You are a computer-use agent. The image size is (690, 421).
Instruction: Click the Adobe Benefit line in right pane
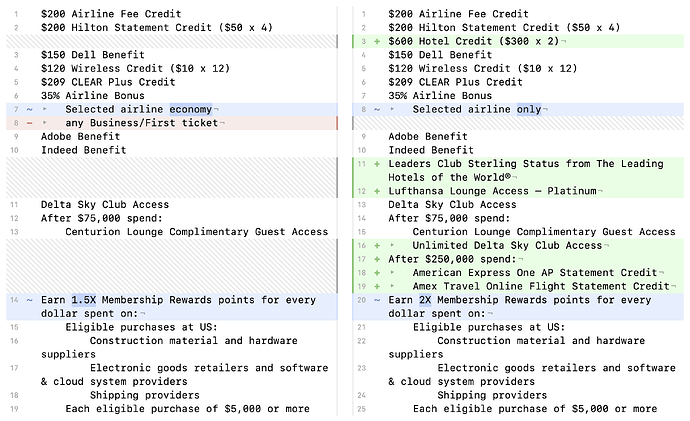pos(431,136)
